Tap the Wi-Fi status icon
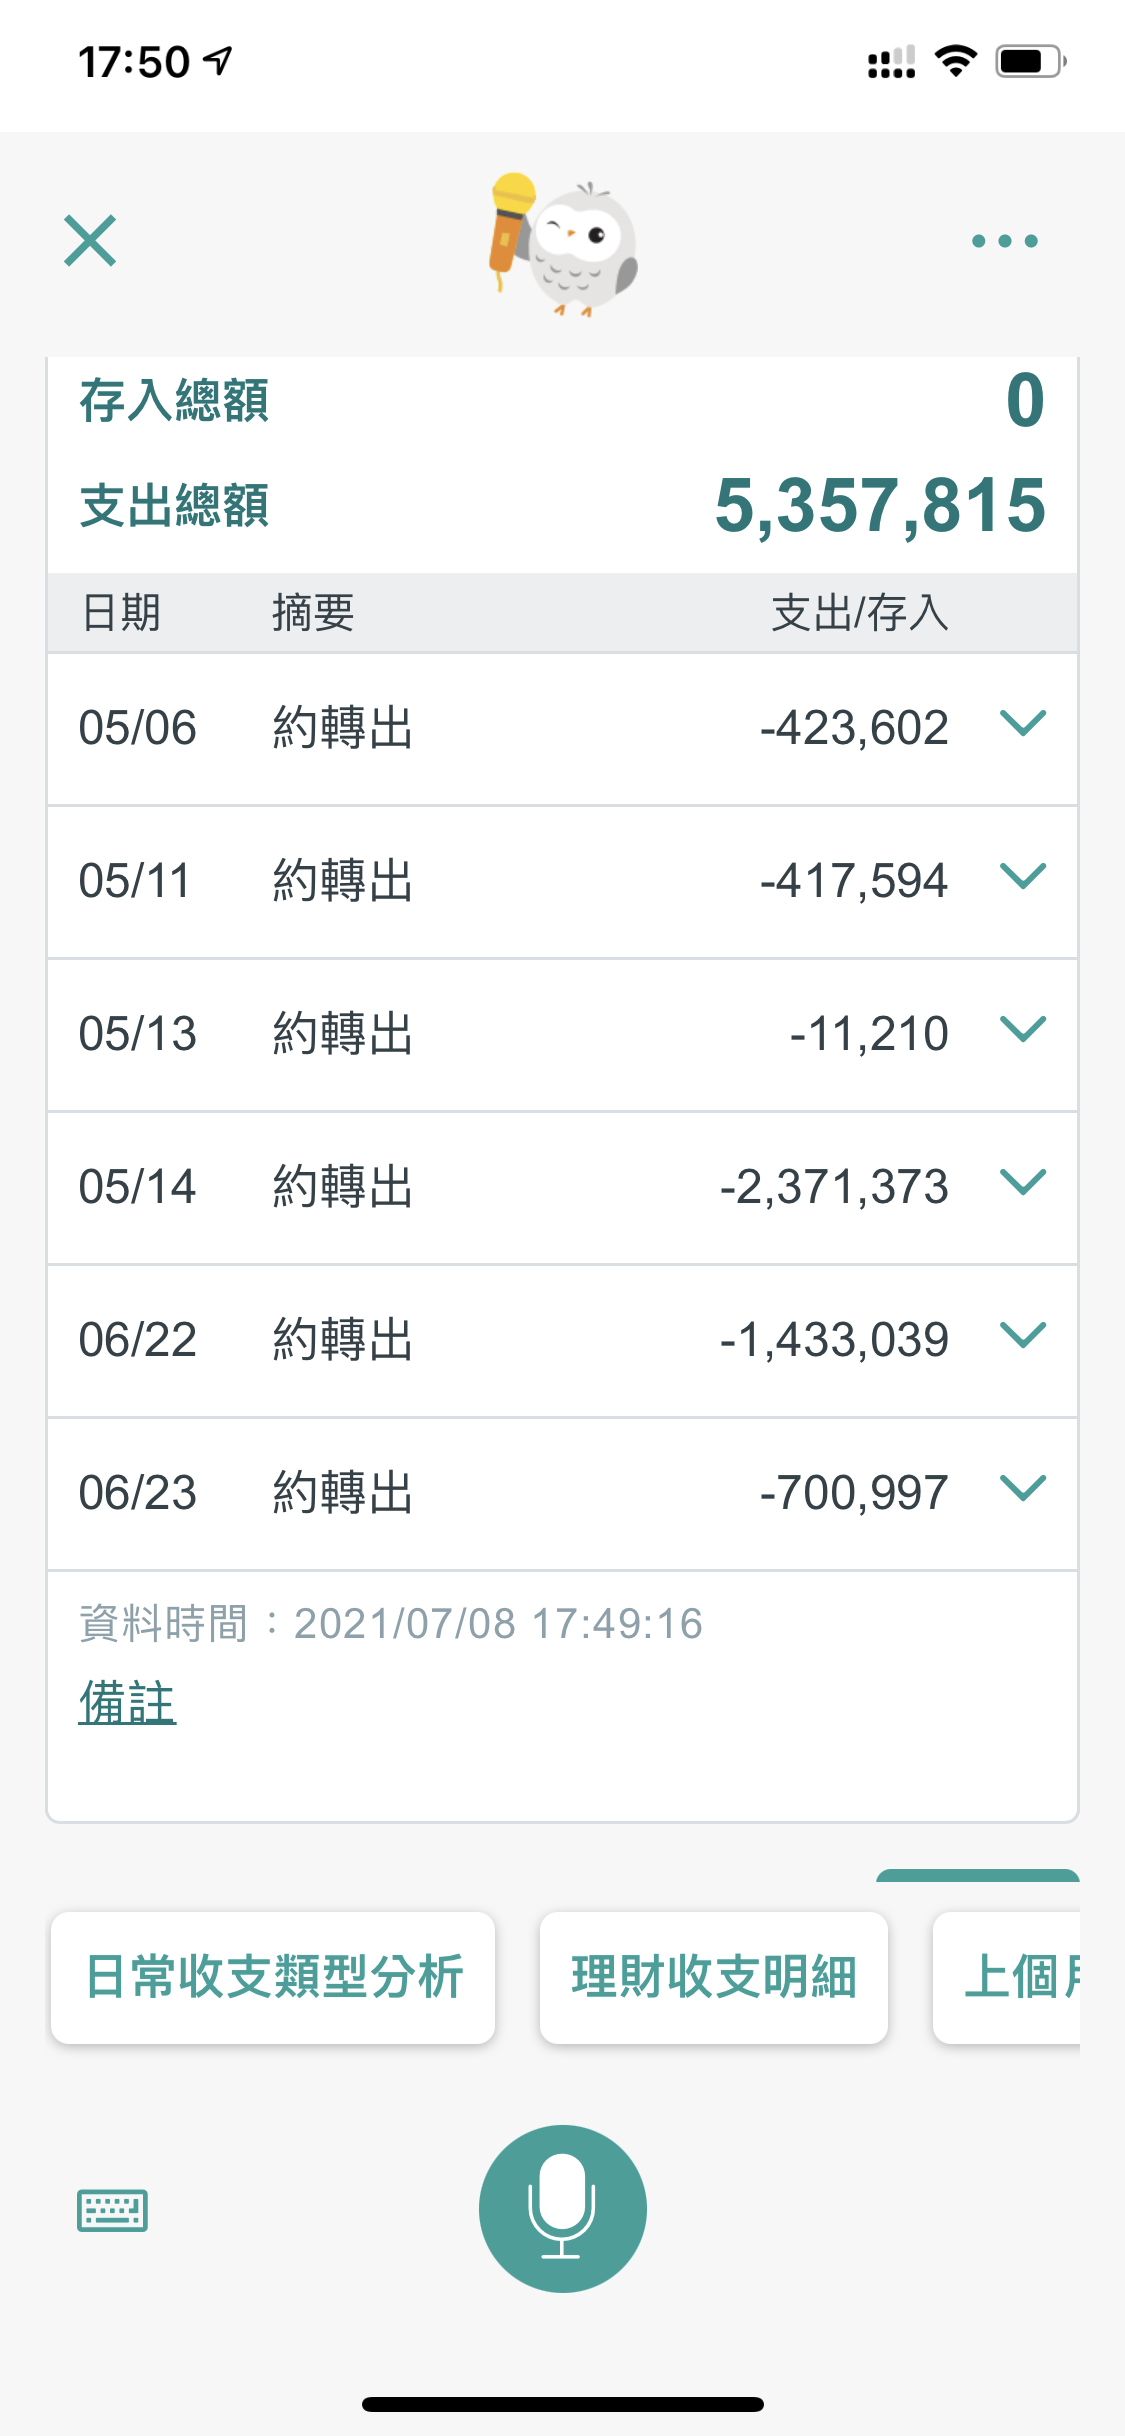 pyautogui.click(x=956, y=61)
